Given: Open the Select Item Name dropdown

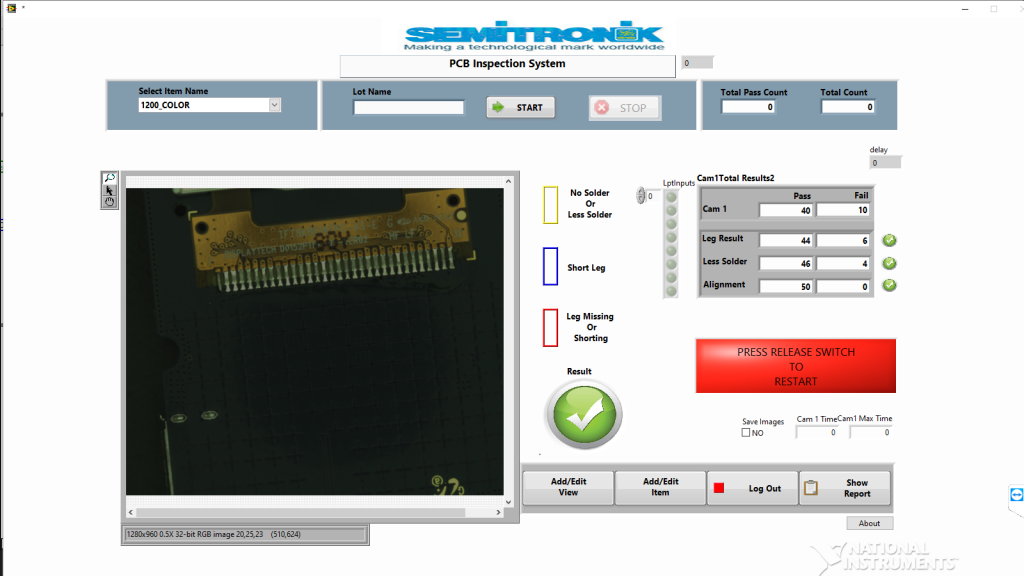Looking at the screenshot, I should [x=275, y=105].
